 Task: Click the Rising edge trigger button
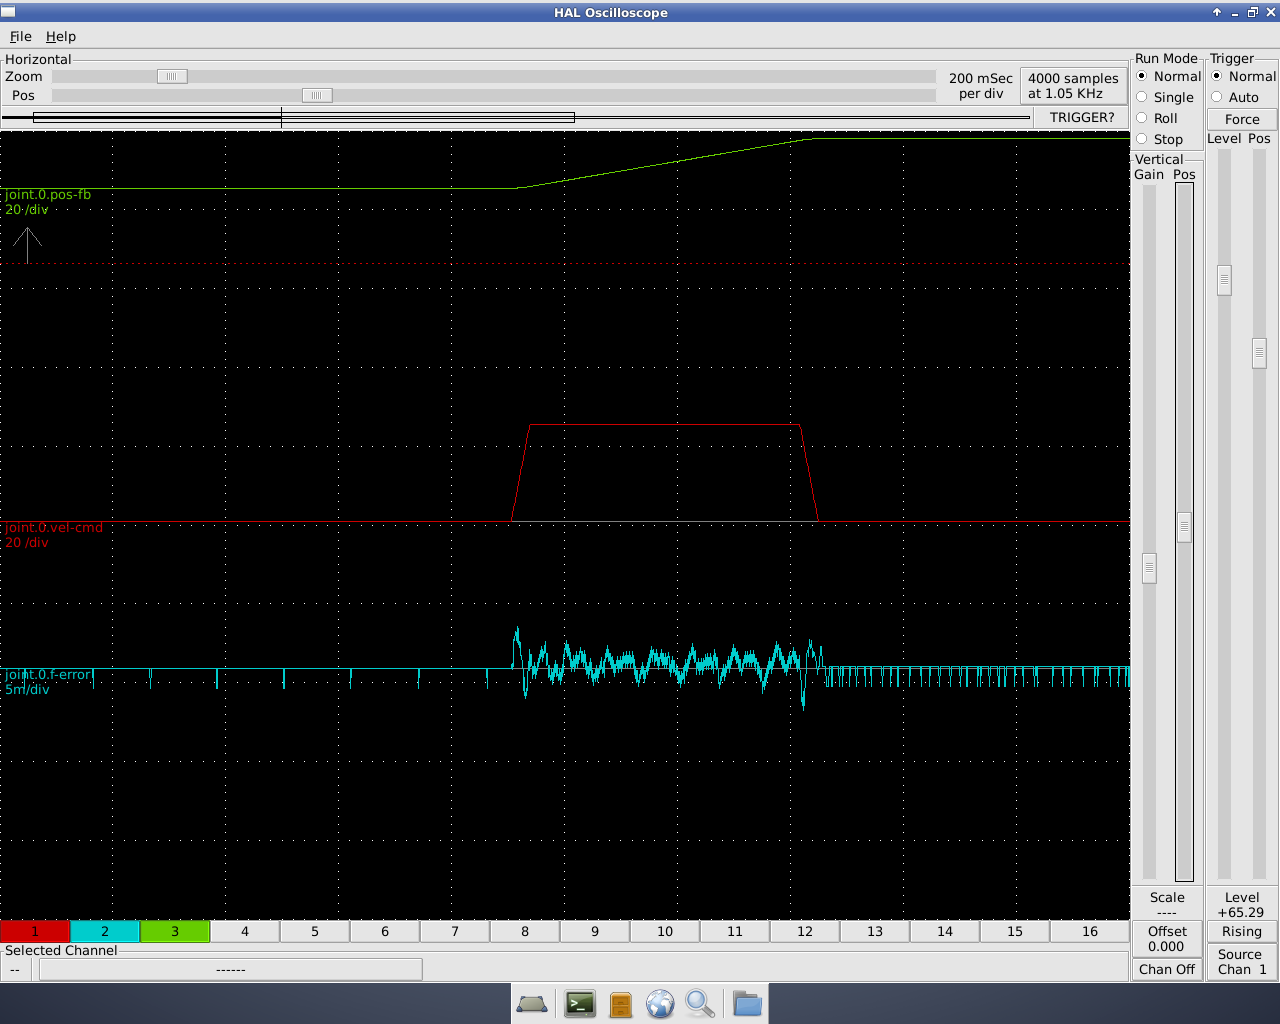tap(1242, 931)
